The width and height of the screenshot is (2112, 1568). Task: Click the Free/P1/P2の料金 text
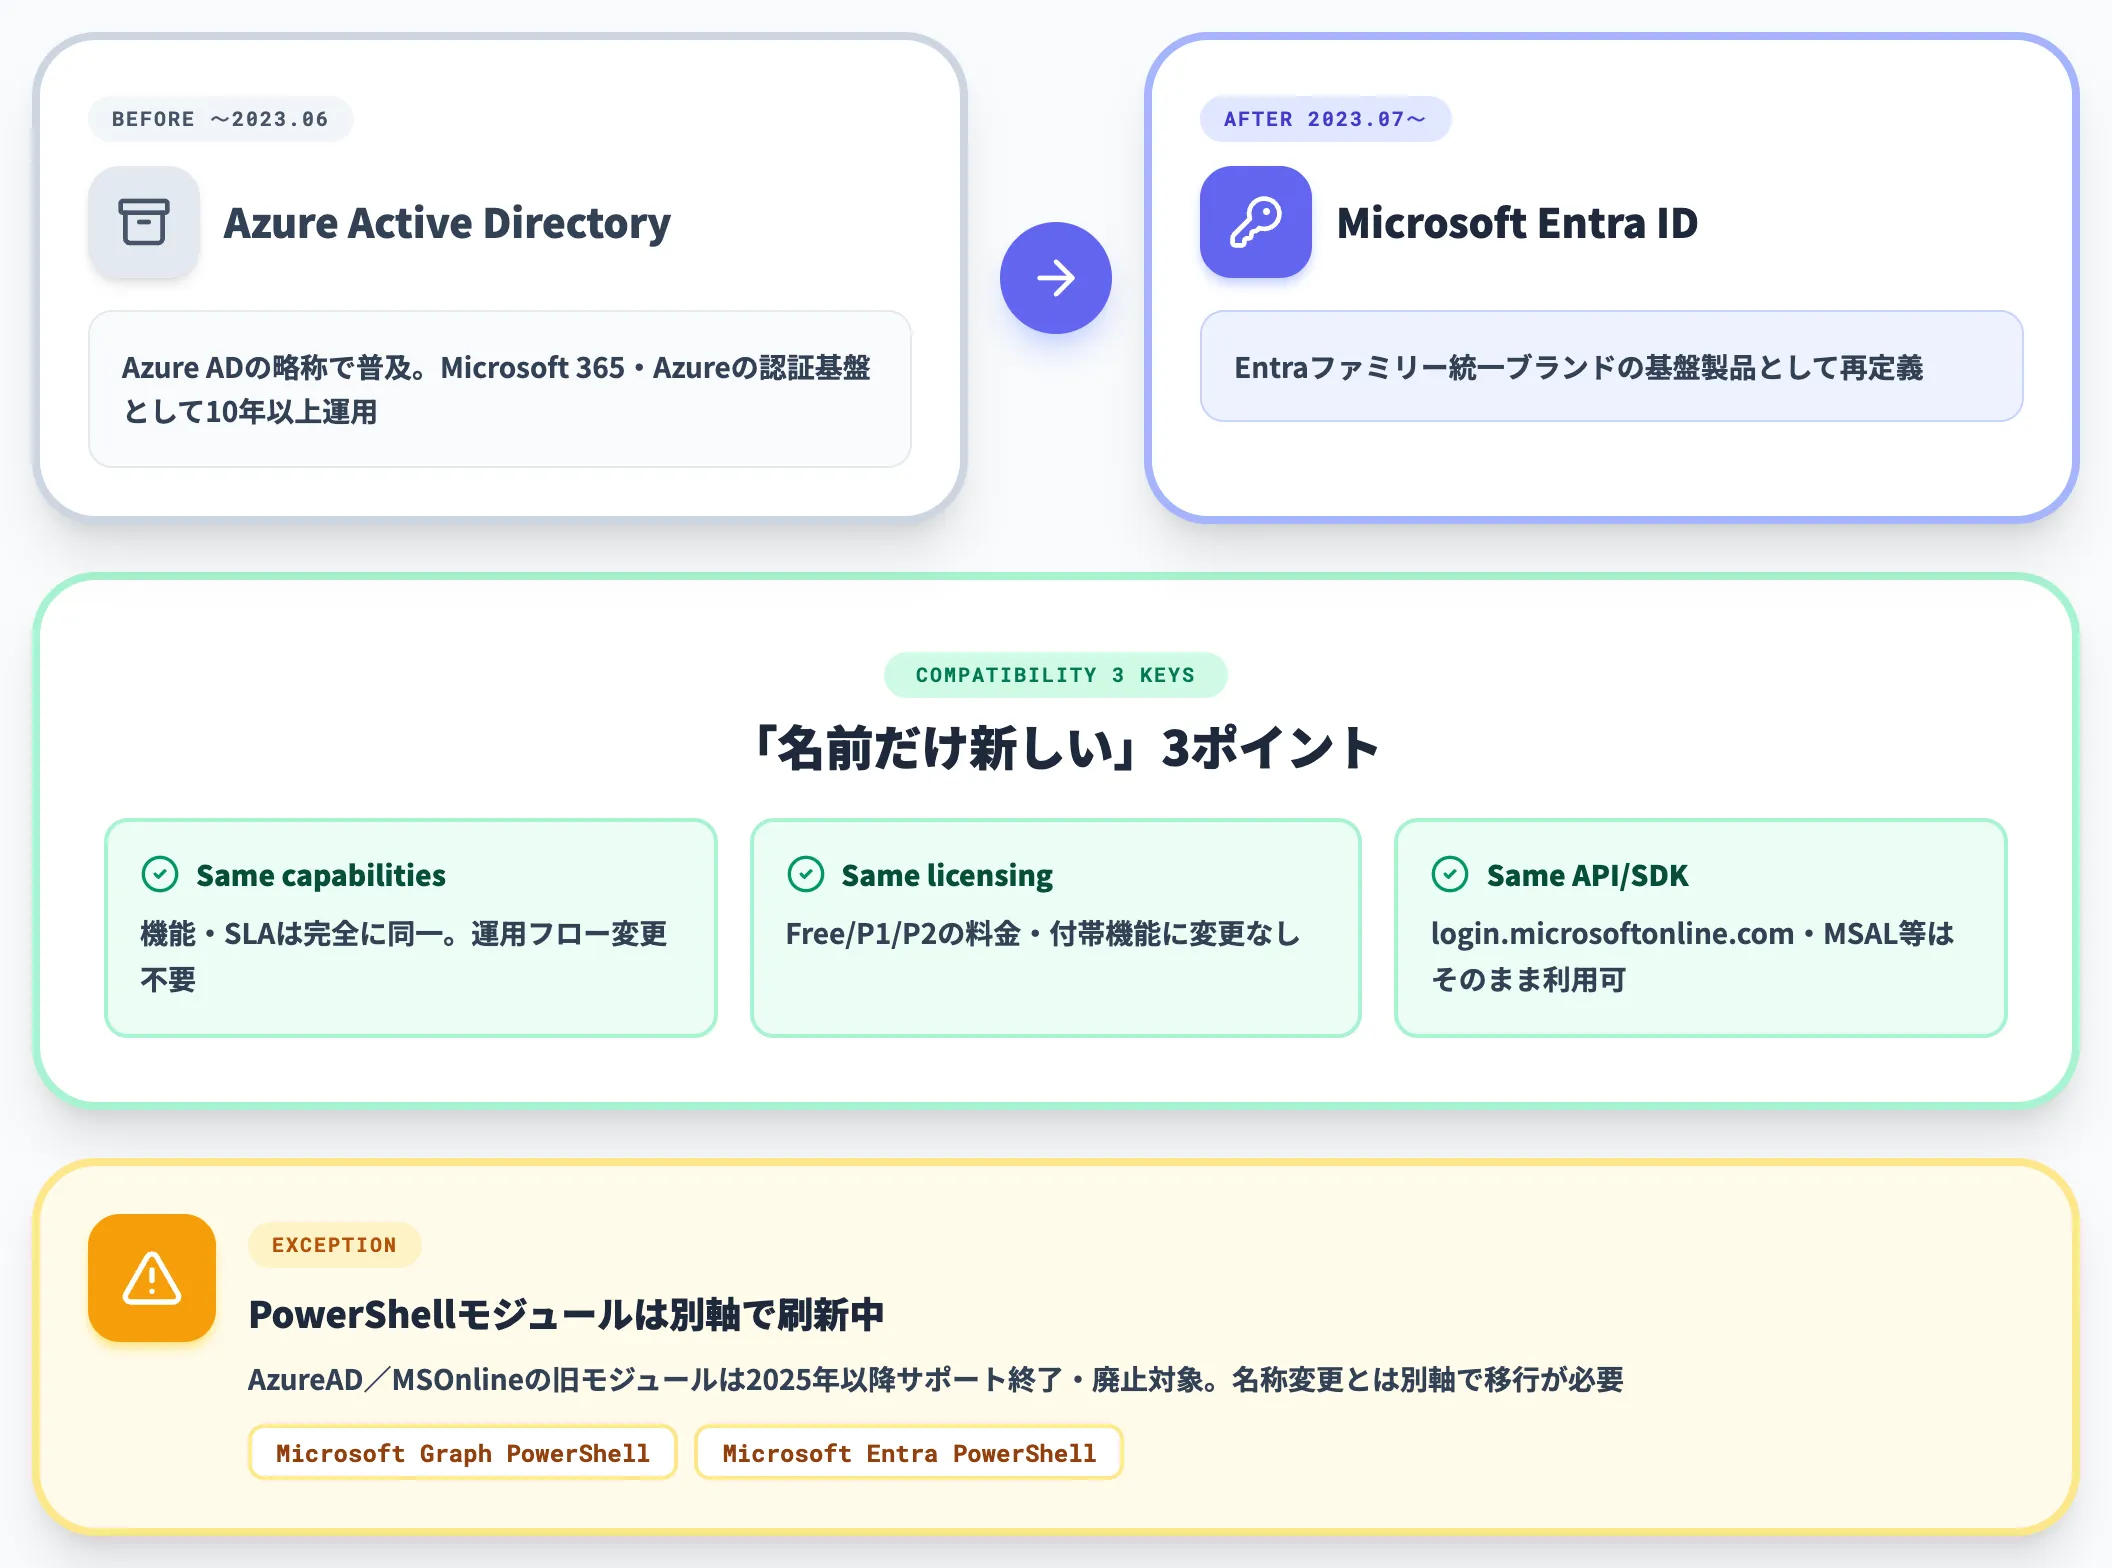1043,934
